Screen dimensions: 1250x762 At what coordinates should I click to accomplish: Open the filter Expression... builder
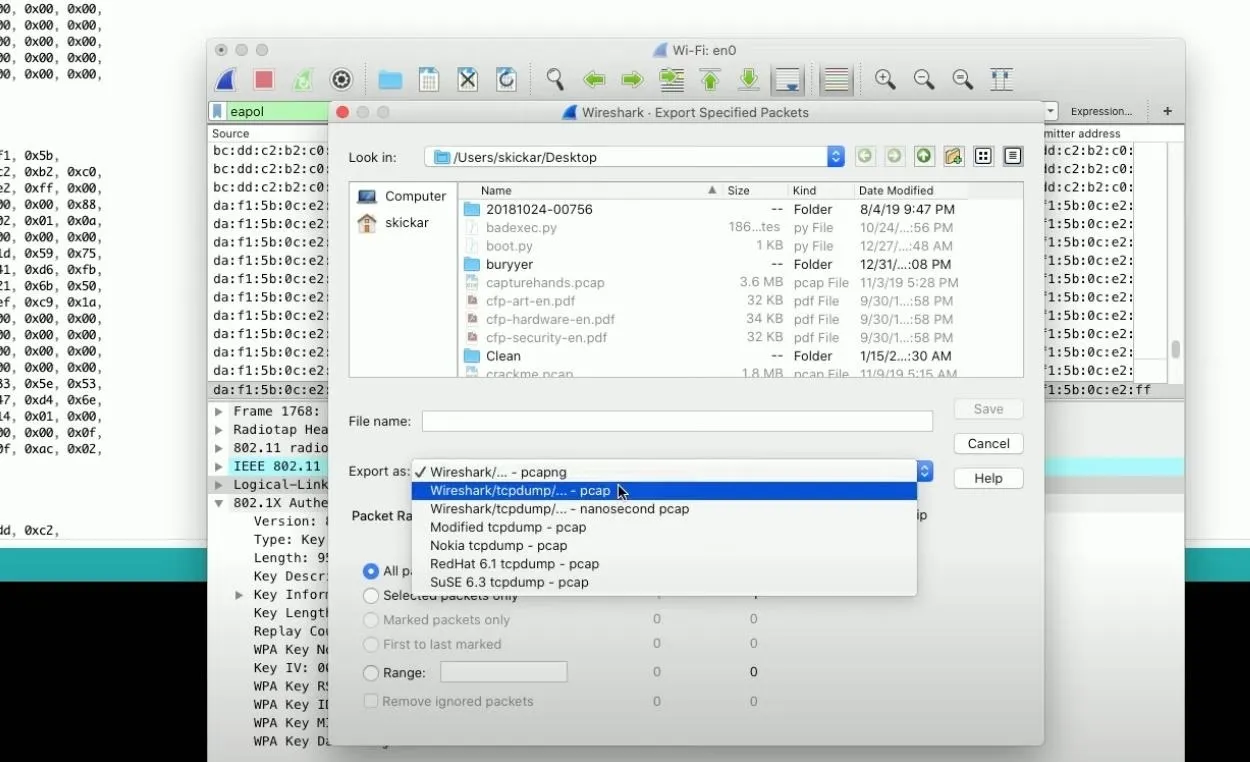pos(1101,111)
